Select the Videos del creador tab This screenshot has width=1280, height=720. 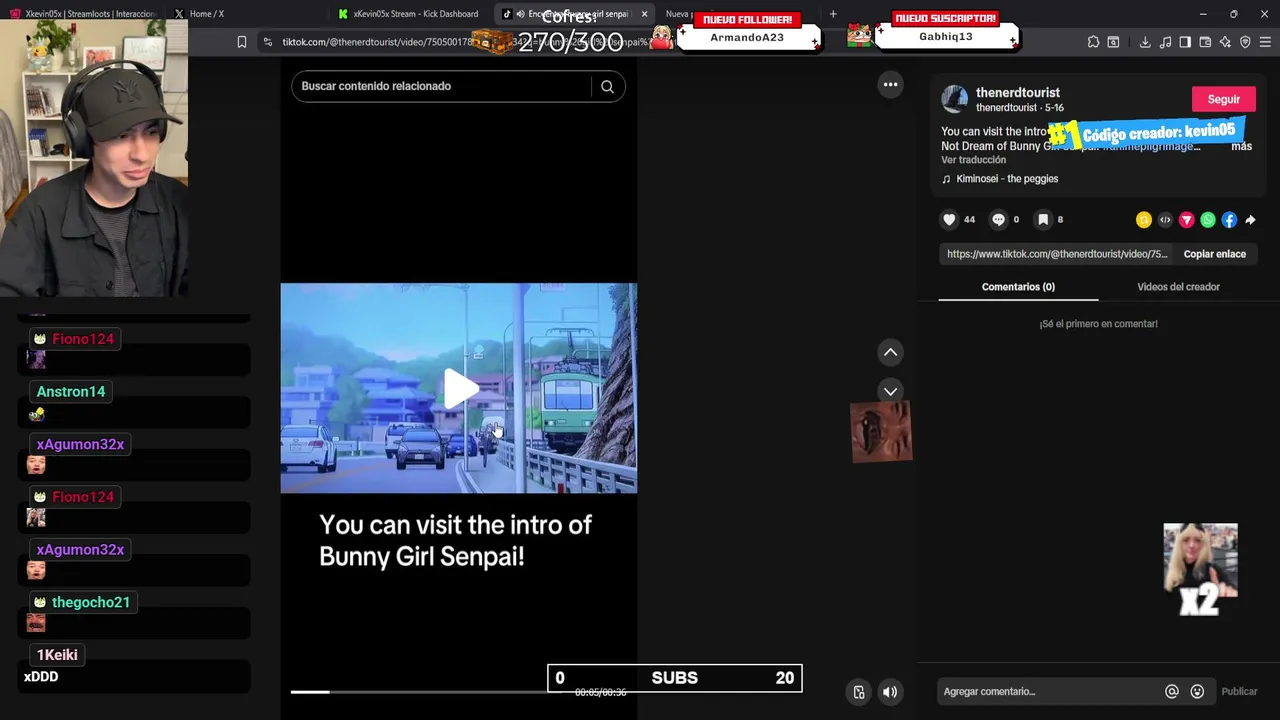pos(1178,287)
